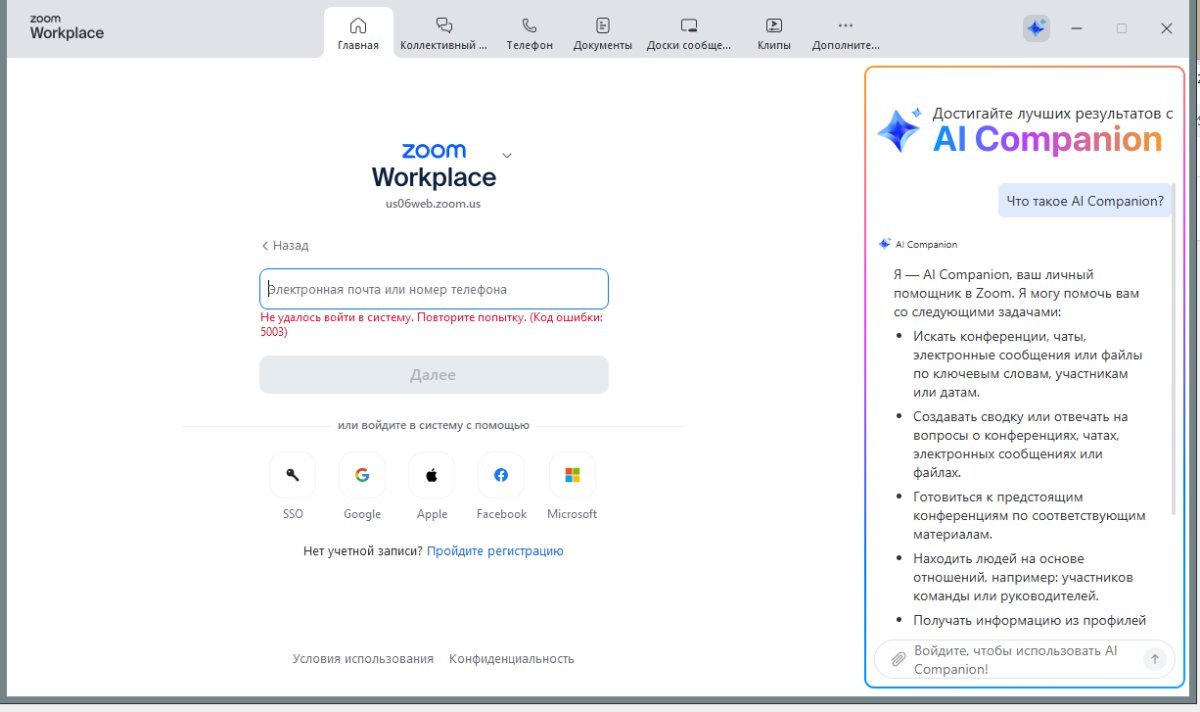
Task: Click the Далее button
Action: (x=434, y=375)
